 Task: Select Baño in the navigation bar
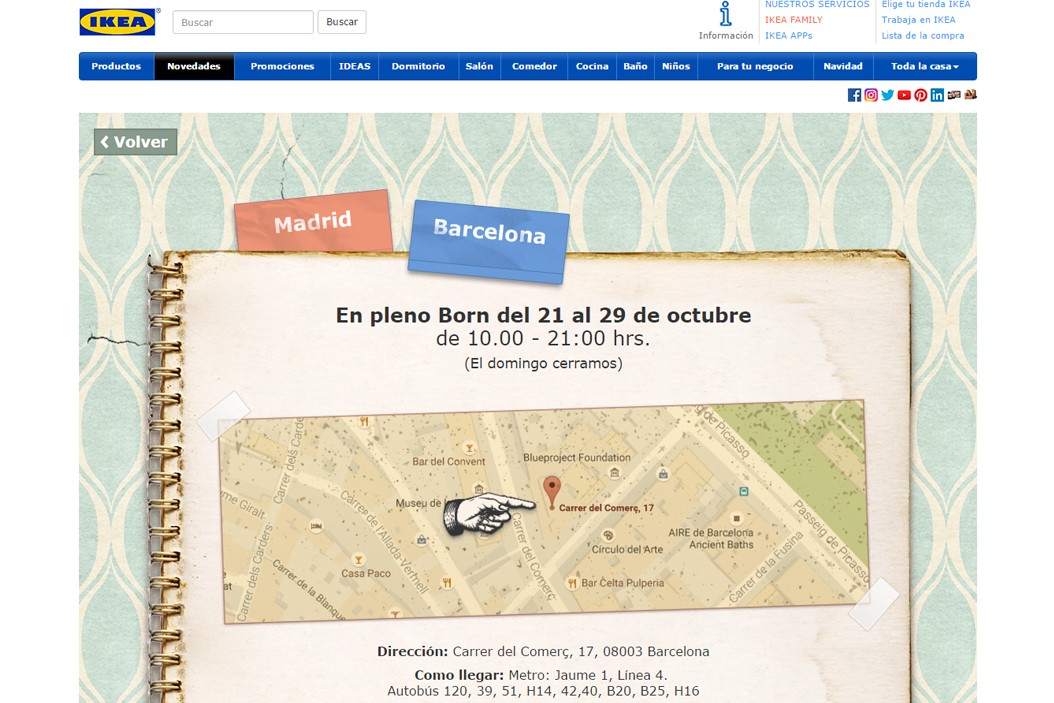pyautogui.click(x=635, y=67)
